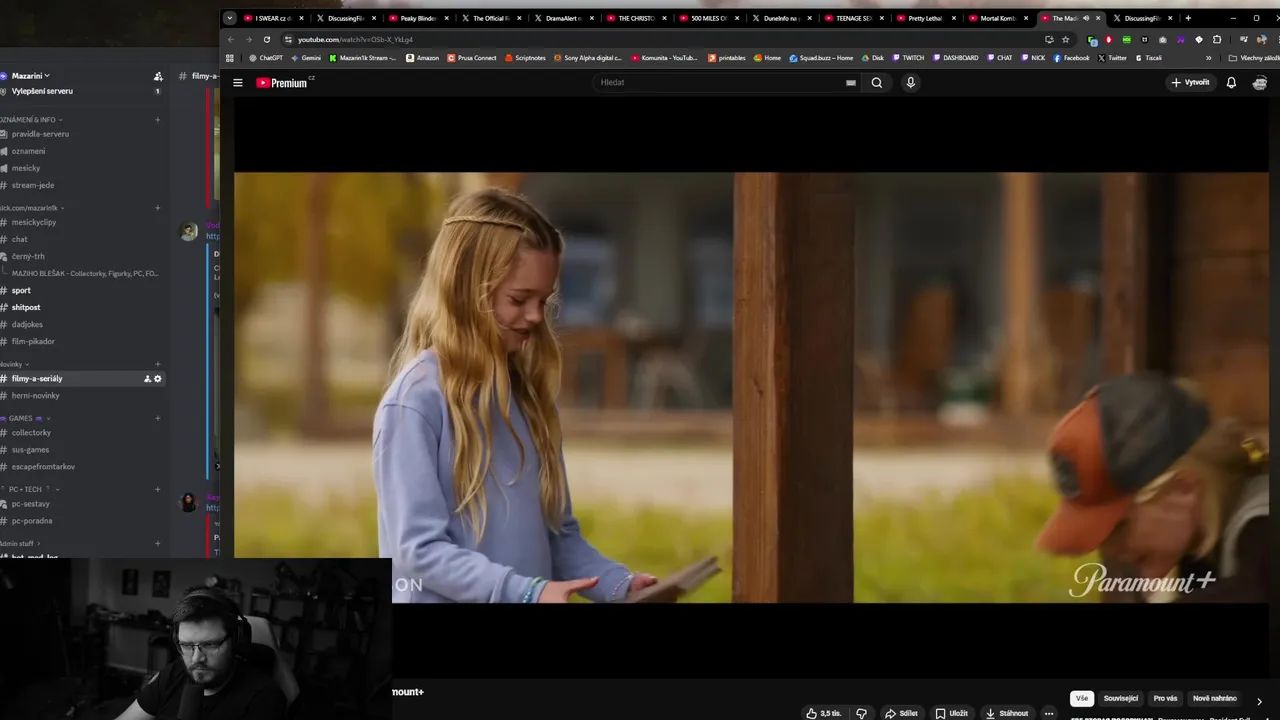Viewport: 1280px width, 720px height.
Task: Dislike the video with thumbs down
Action: click(x=861, y=713)
